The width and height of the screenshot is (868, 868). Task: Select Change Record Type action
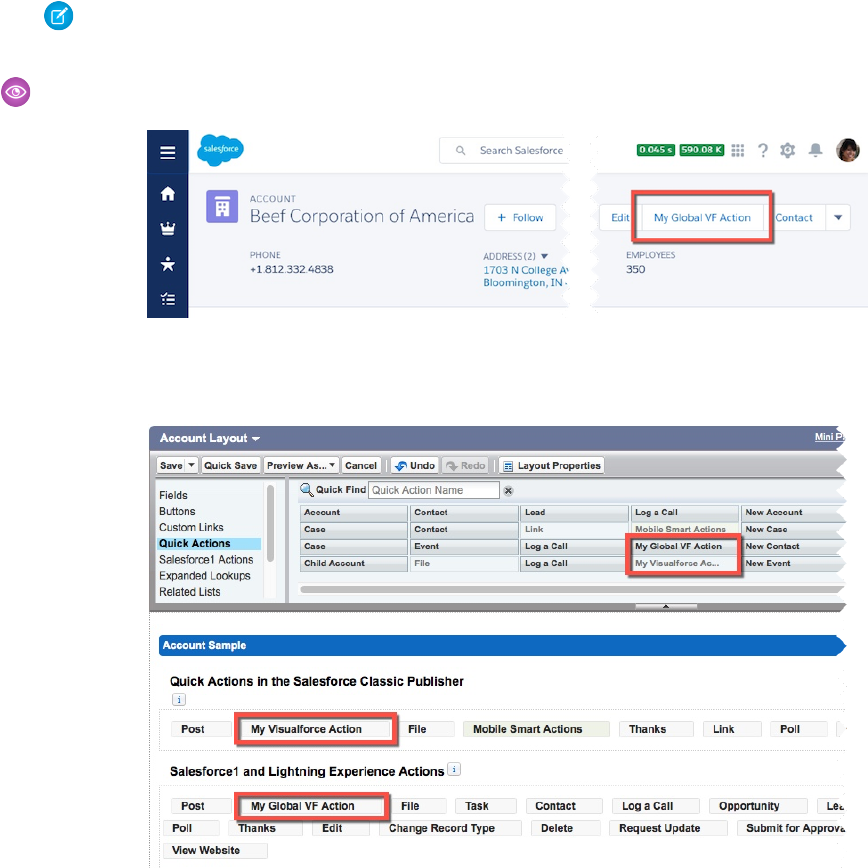[x=450, y=828]
